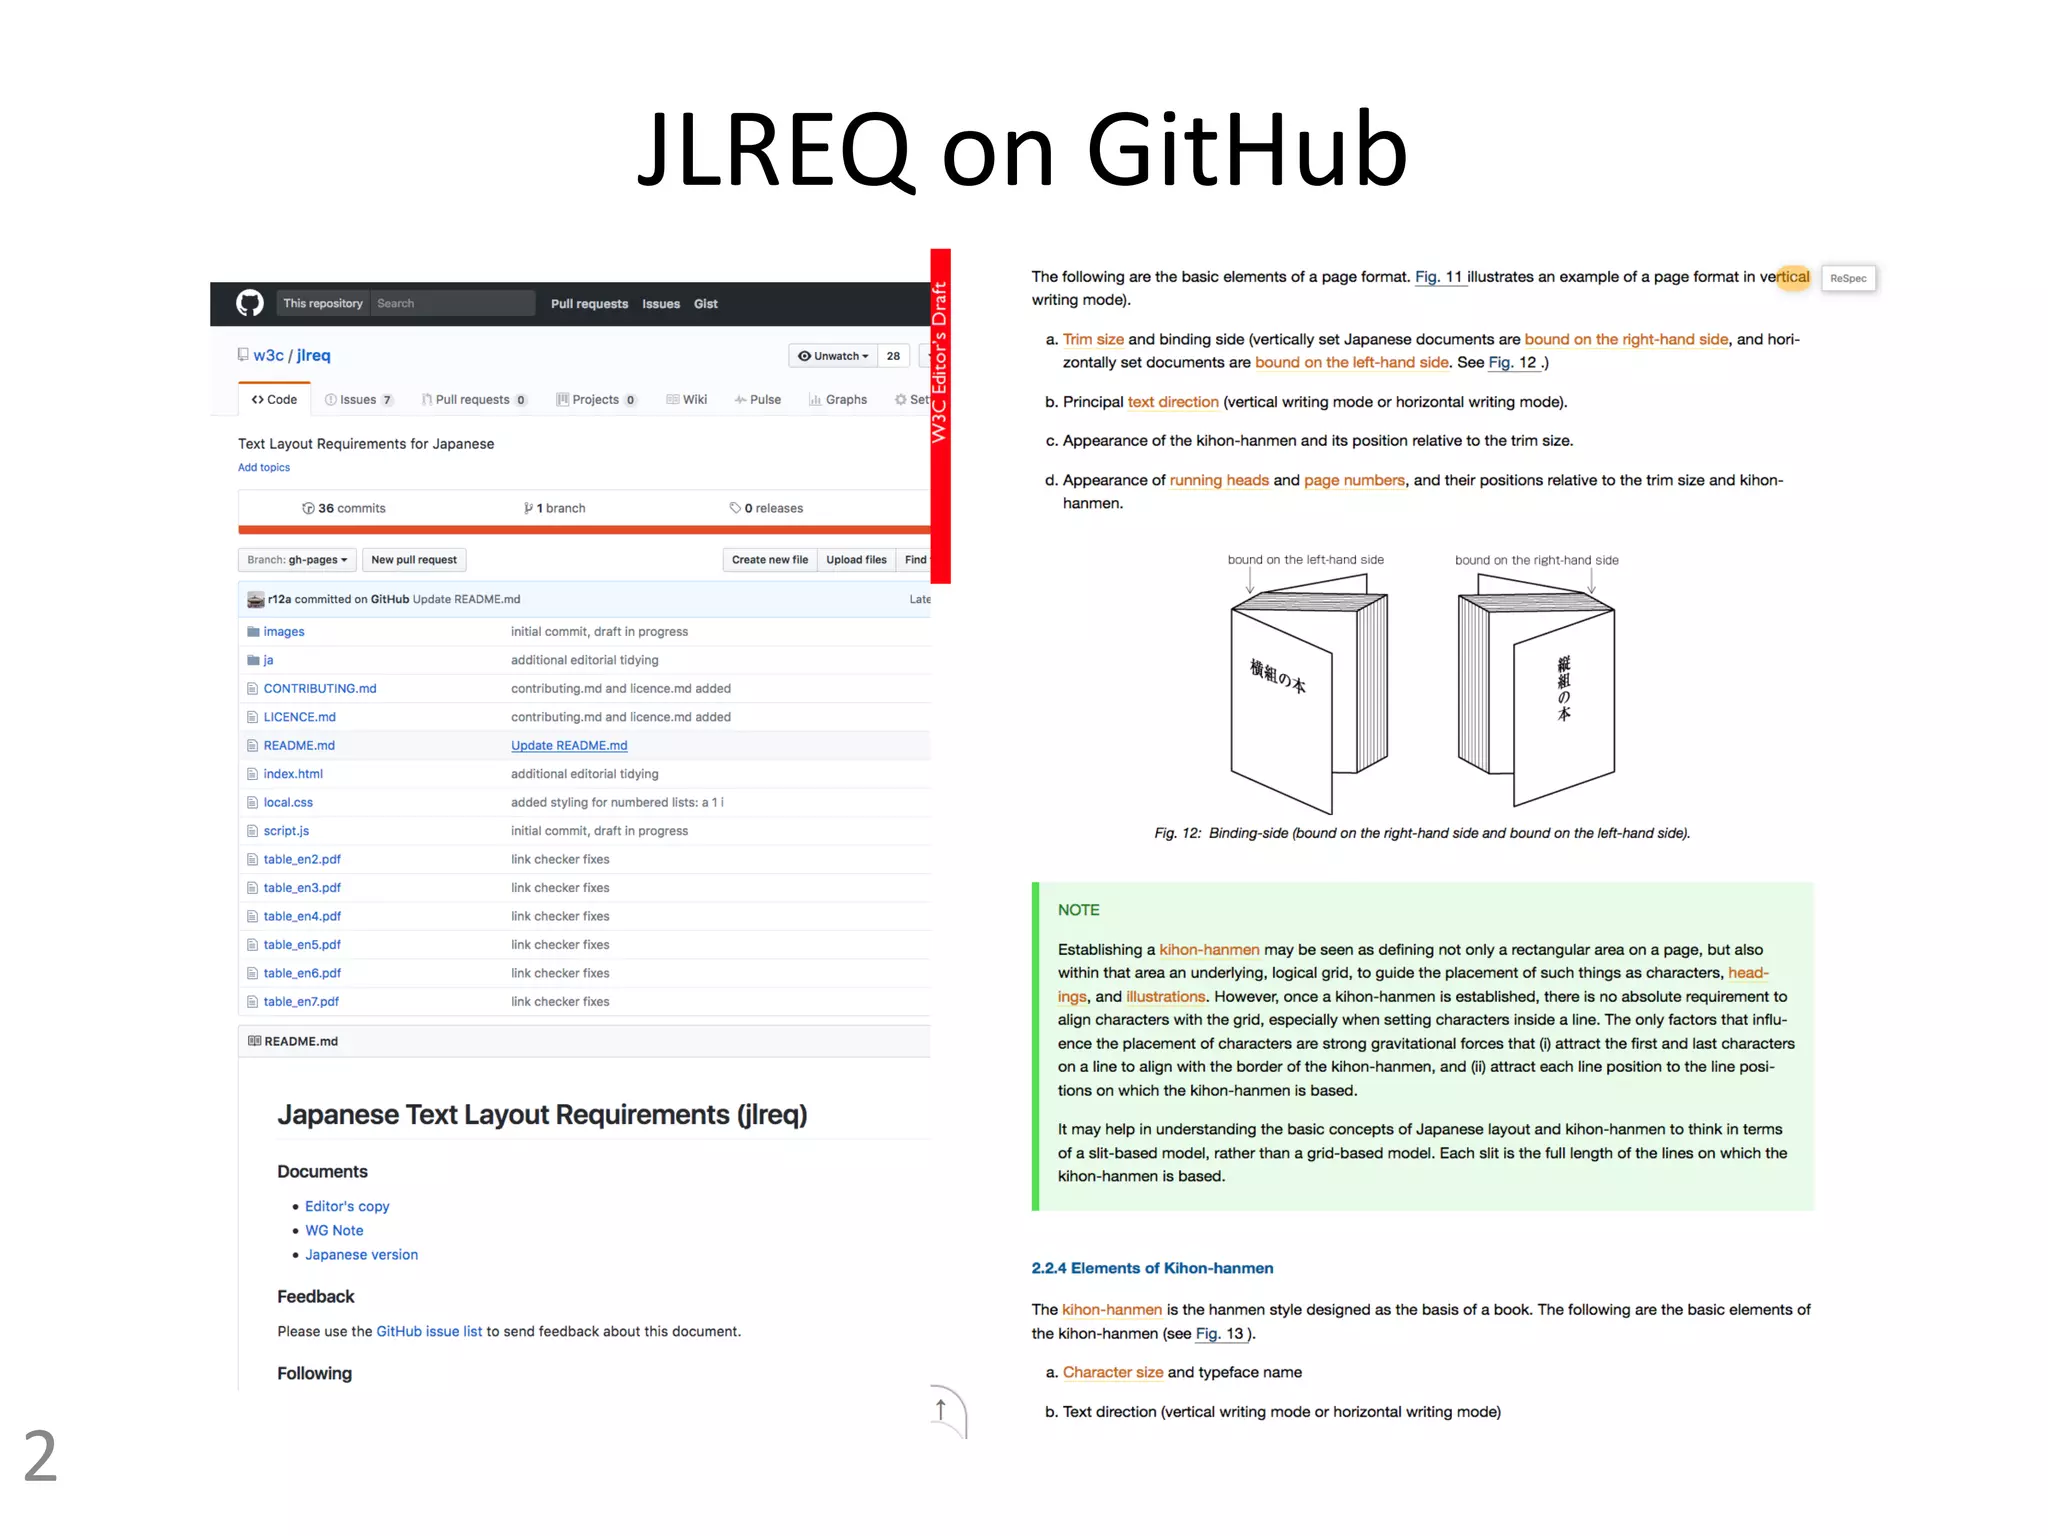Select the Pulse tab
Viewport: 2048px width, 1536px height.
(758, 400)
